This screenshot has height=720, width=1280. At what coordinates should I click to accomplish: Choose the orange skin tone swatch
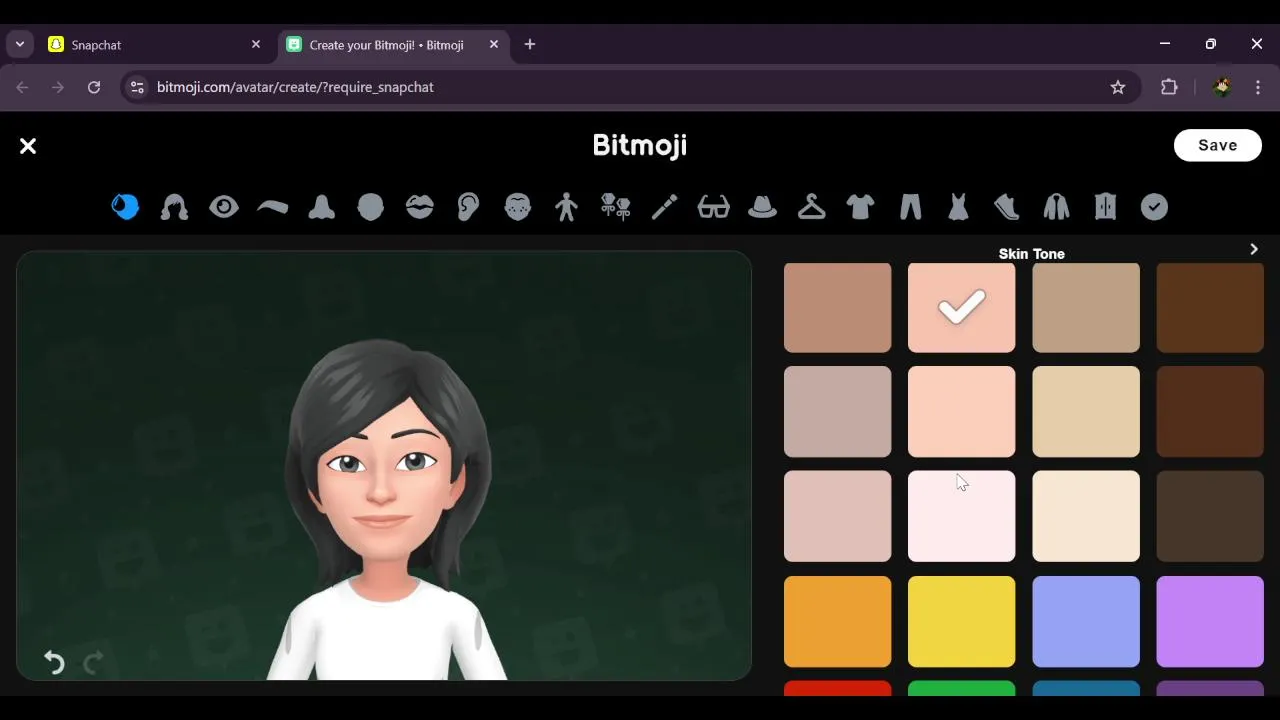tap(837, 621)
